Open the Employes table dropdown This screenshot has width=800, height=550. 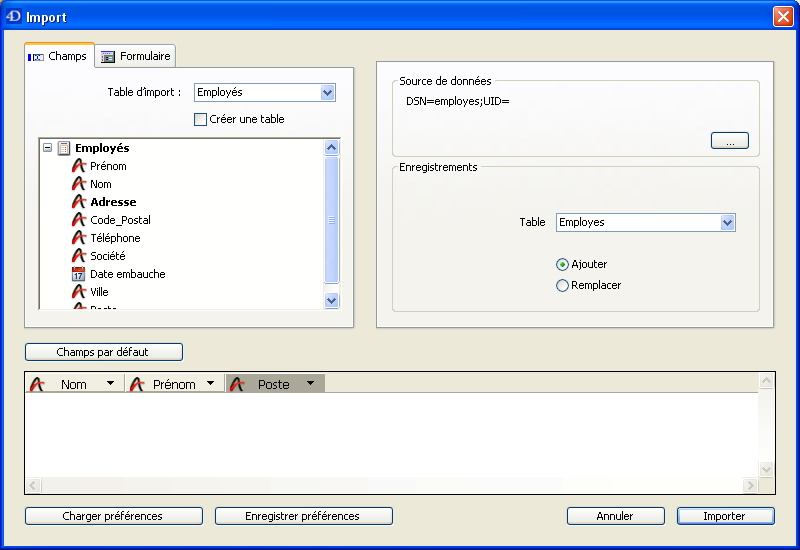[x=727, y=222]
